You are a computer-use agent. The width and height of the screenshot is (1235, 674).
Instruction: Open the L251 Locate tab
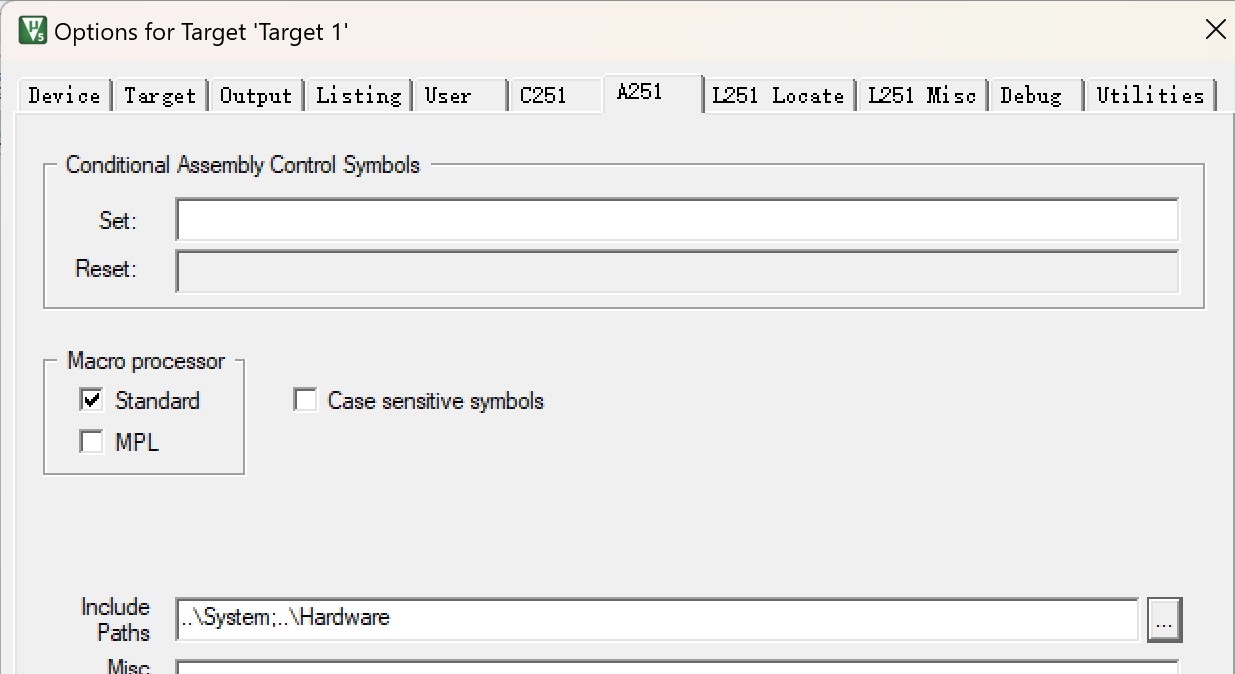[x=778, y=96]
